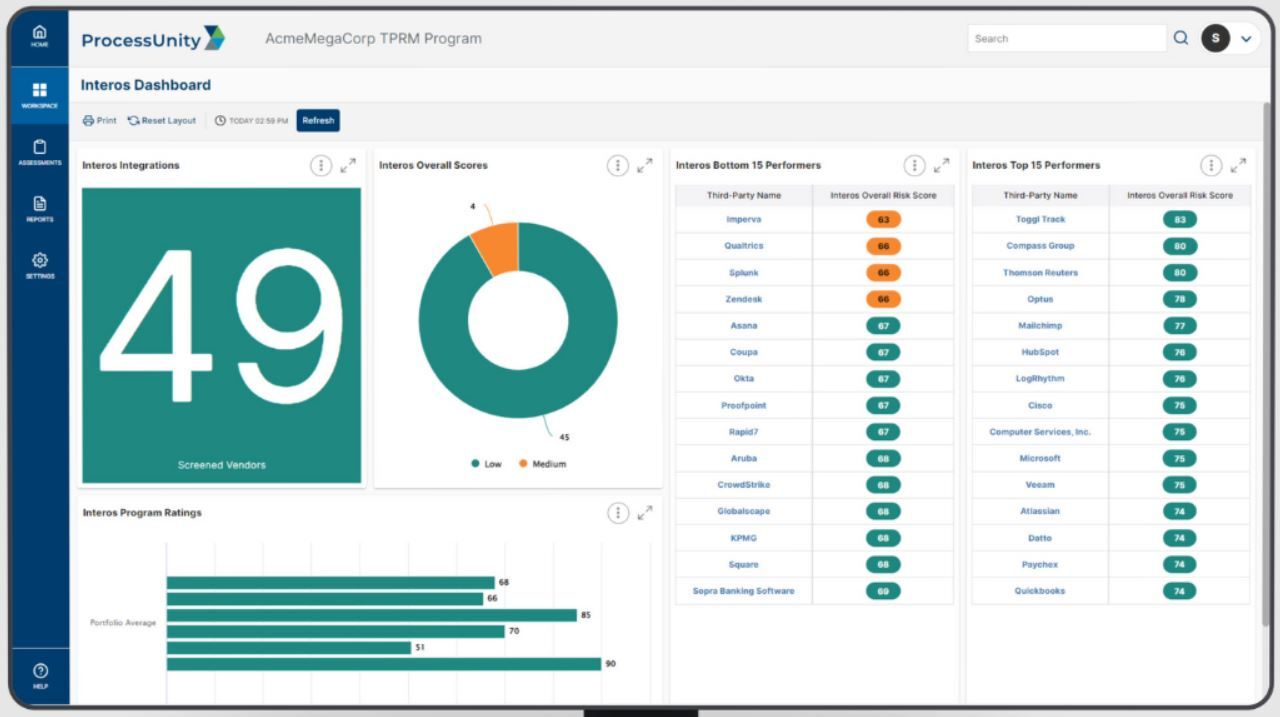Open user account dropdown arrow
Screen dimensions: 1280x717
coord(1246,38)
